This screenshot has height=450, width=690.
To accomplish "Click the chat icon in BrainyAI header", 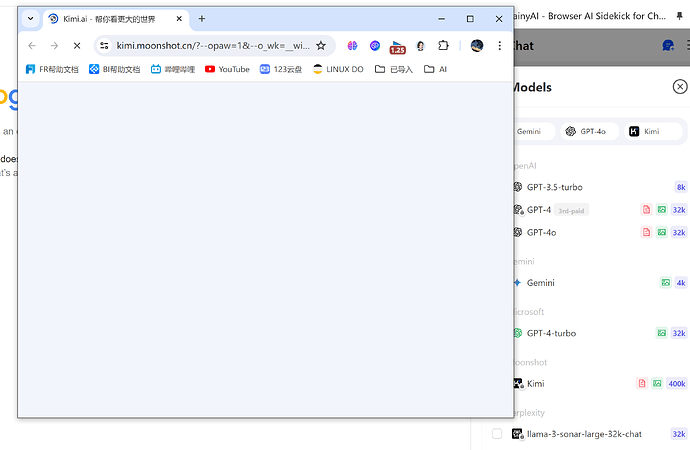I will click(668, 45).
